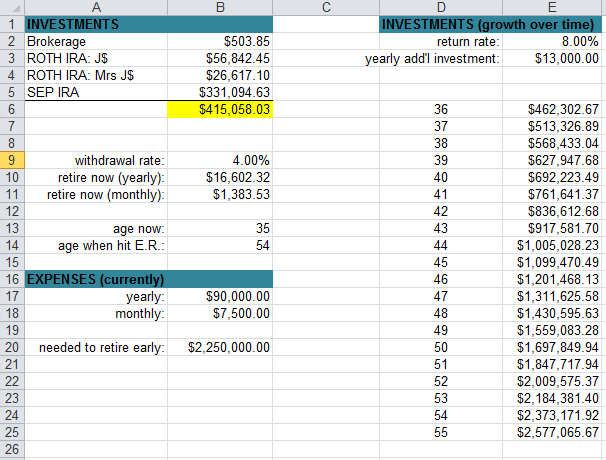Select the age 55 cell in column D
Viewport: 606px width, 460px height.
pos(441,432)
